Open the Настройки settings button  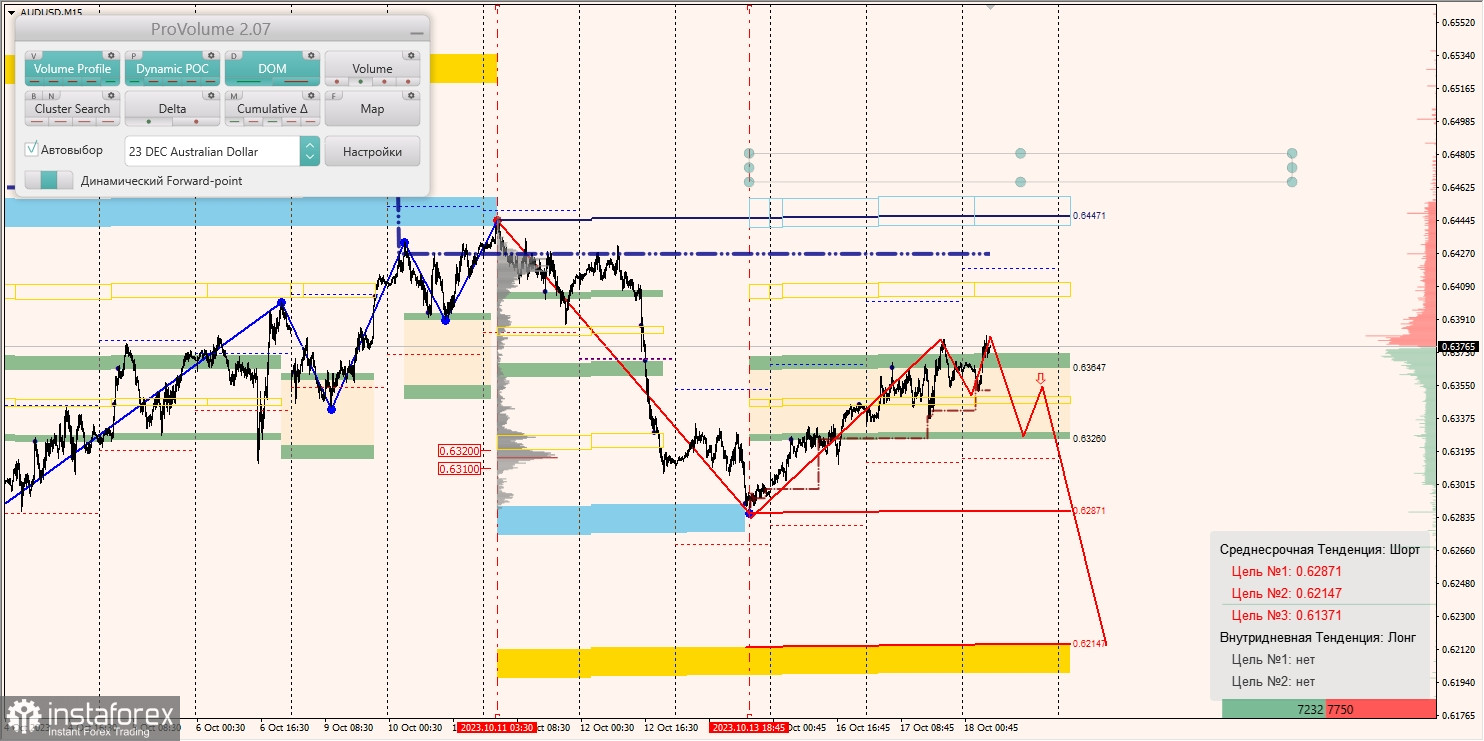pyautogui.click(x=372, y=152)
